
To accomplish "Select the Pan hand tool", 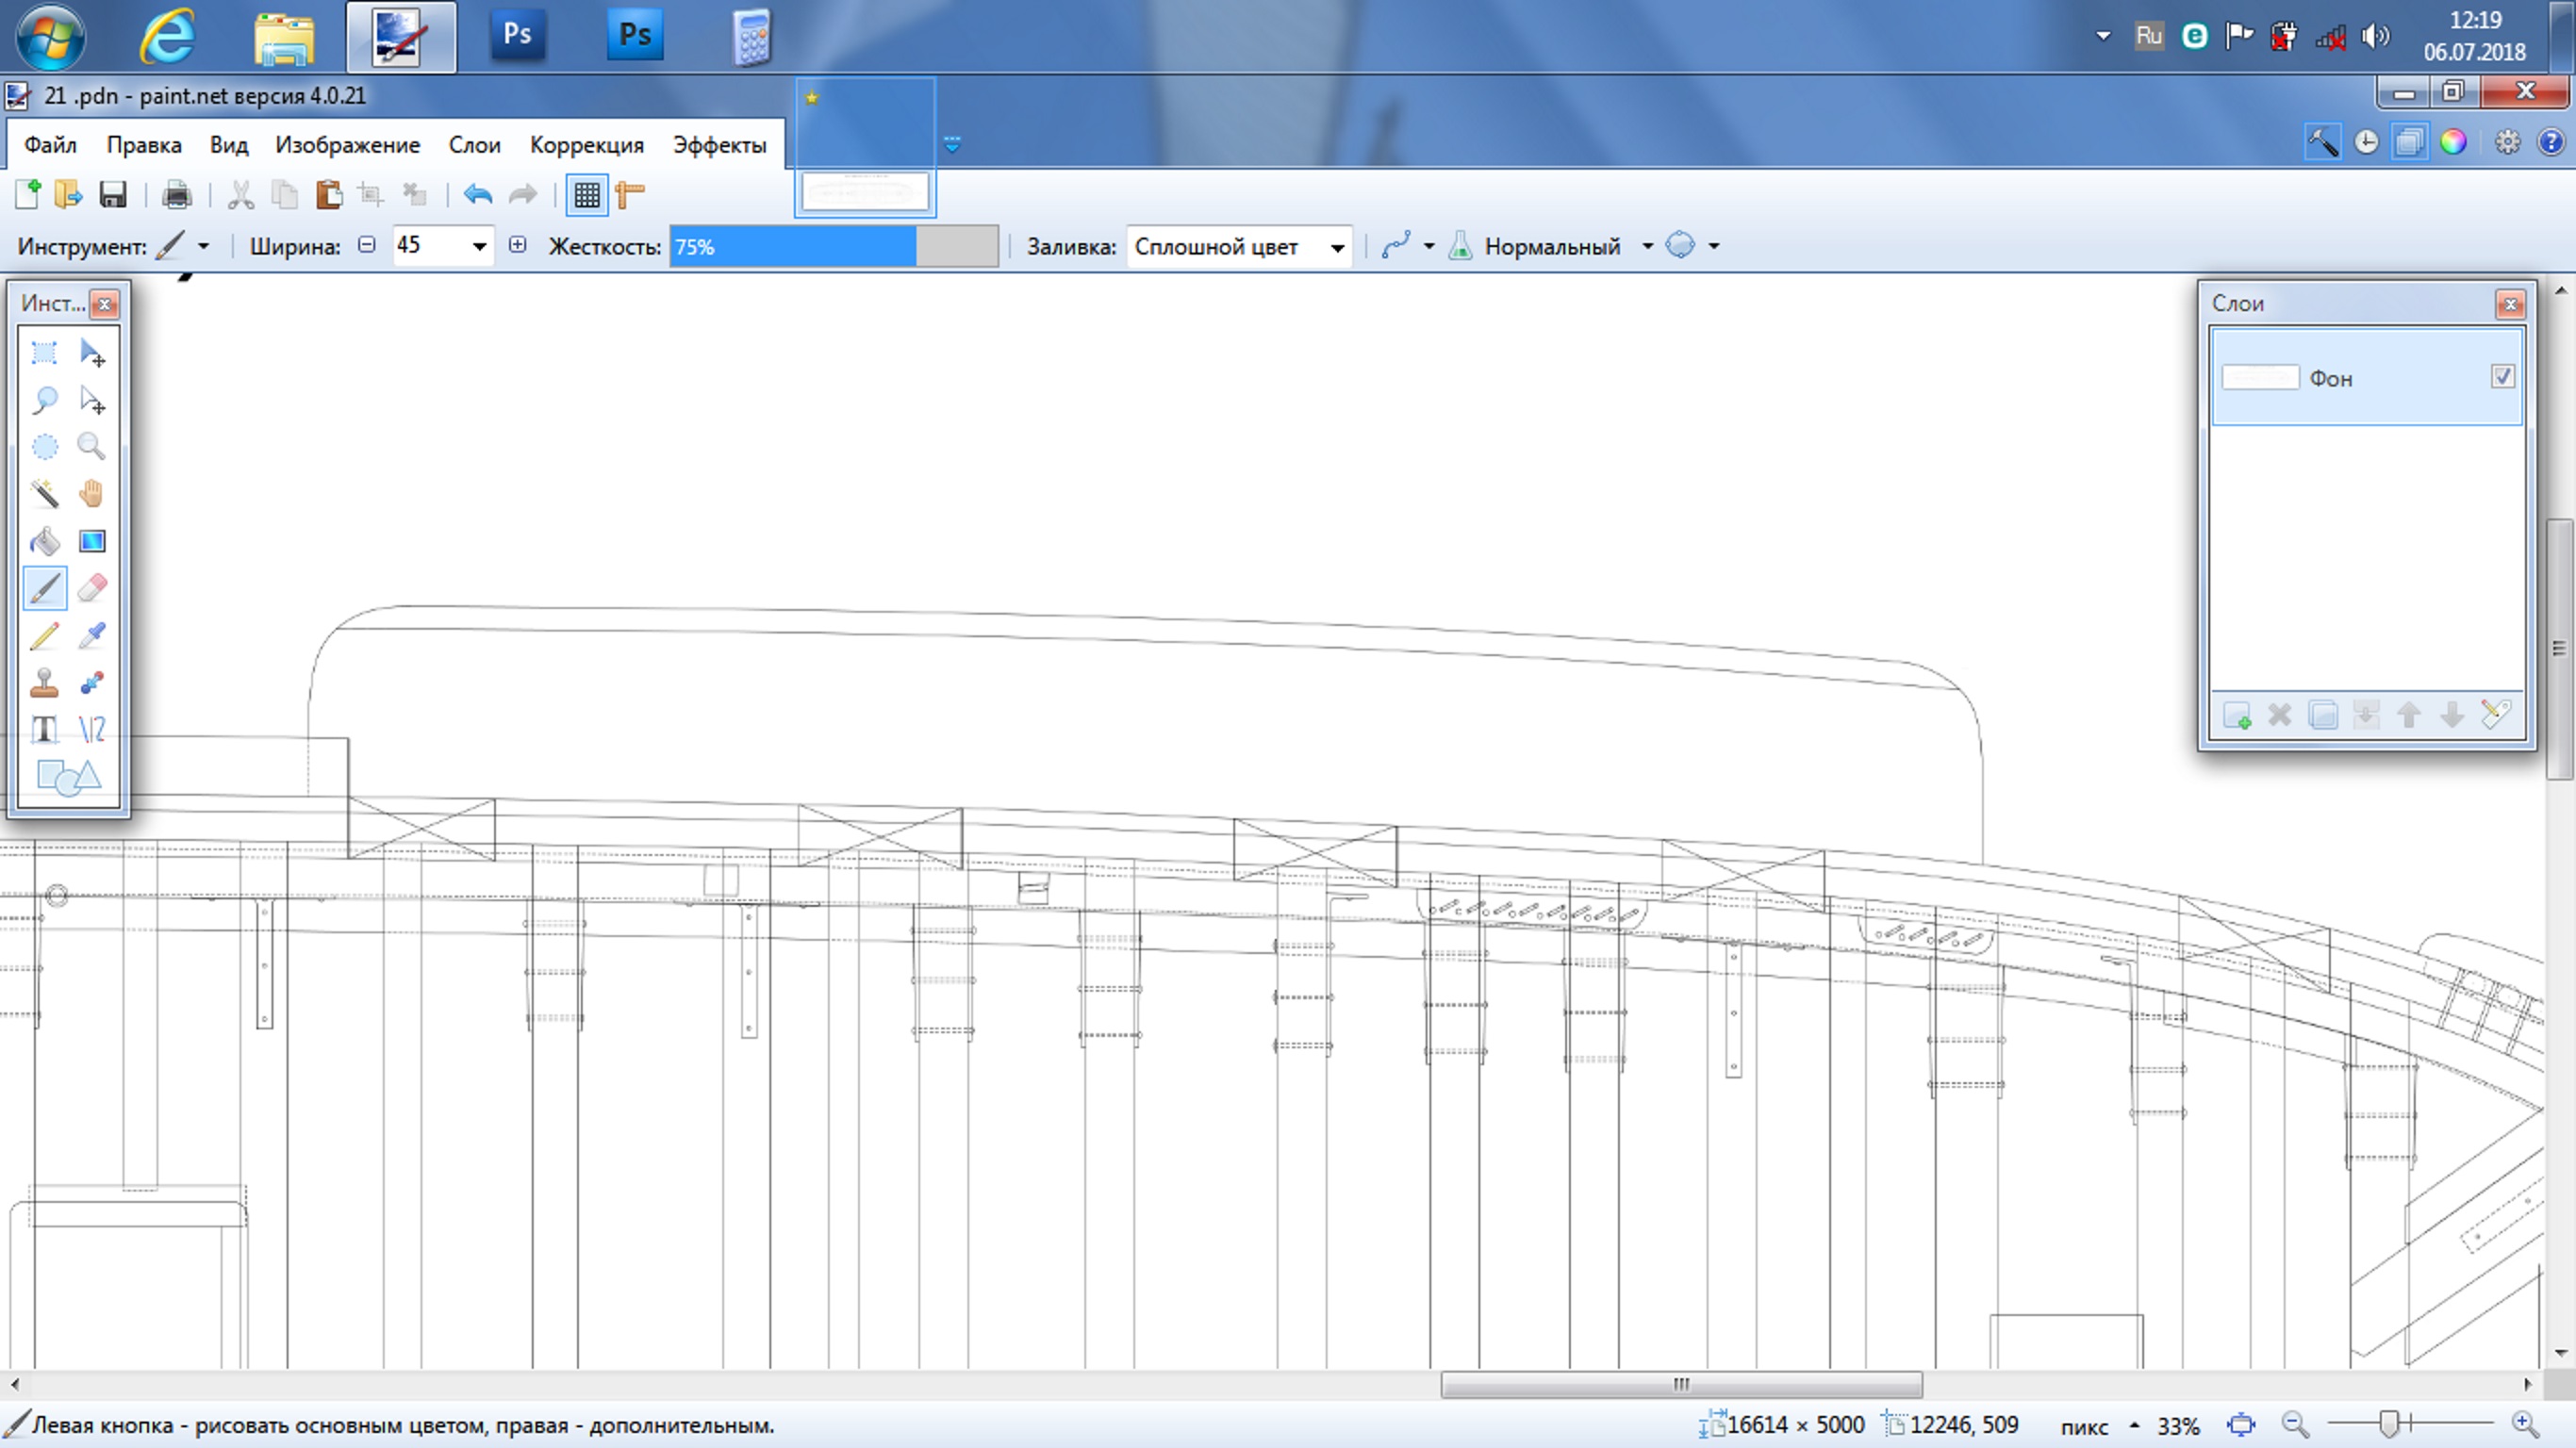I will click(x=92, y=493).
